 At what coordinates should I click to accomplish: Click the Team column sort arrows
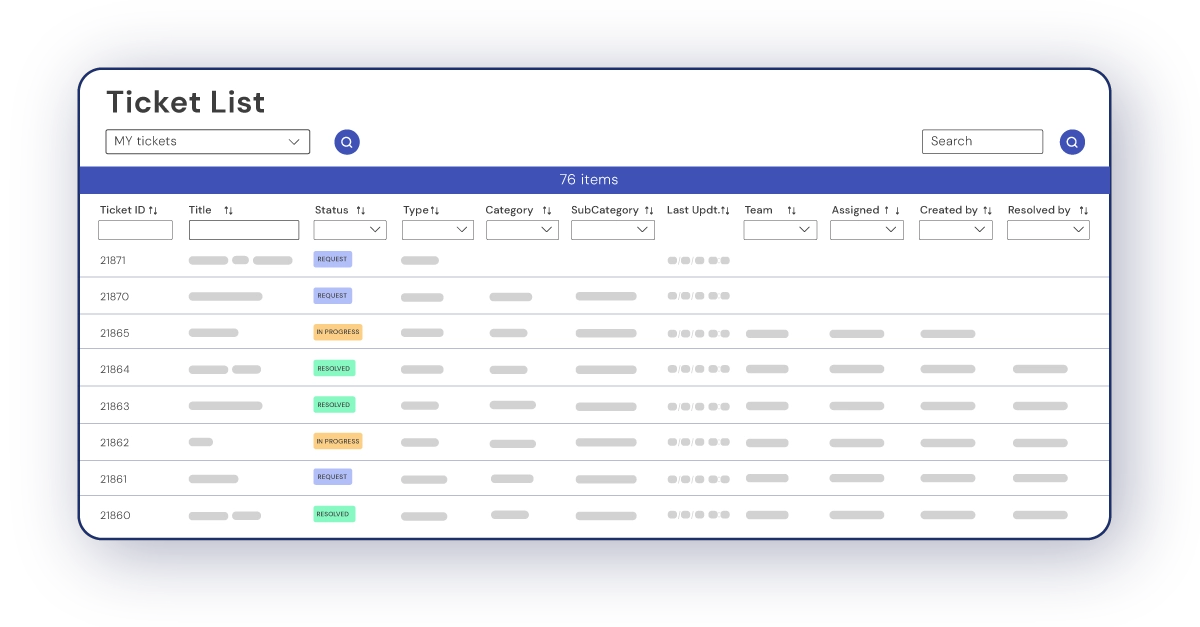pos(791,211)
